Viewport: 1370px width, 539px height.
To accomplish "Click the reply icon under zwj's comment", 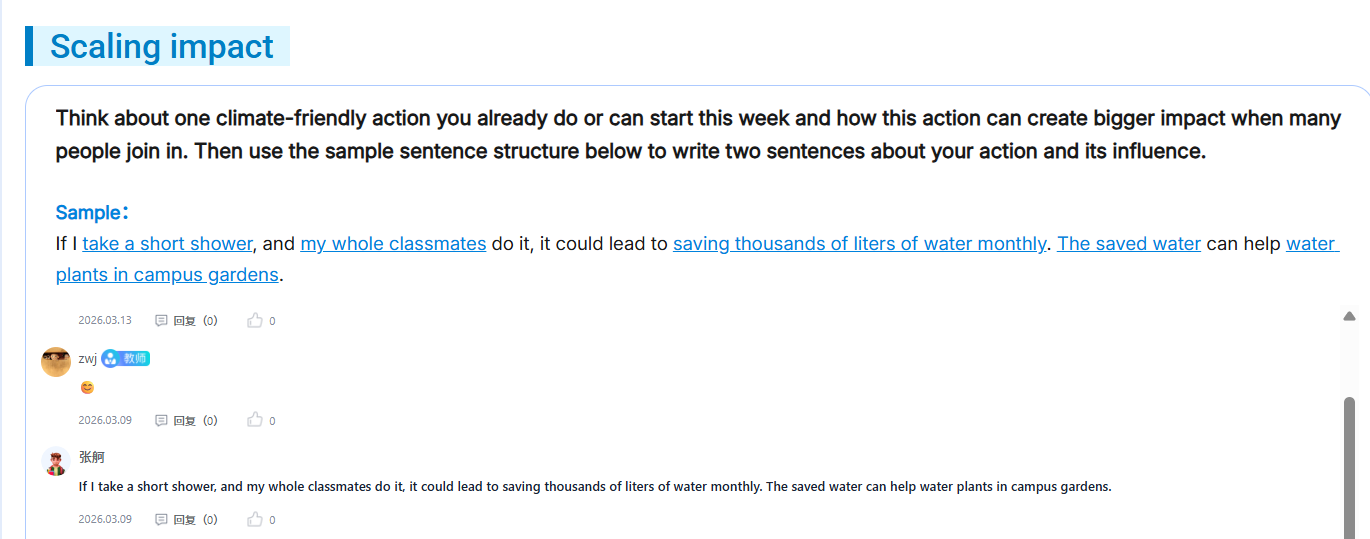I will click(161, 420).
